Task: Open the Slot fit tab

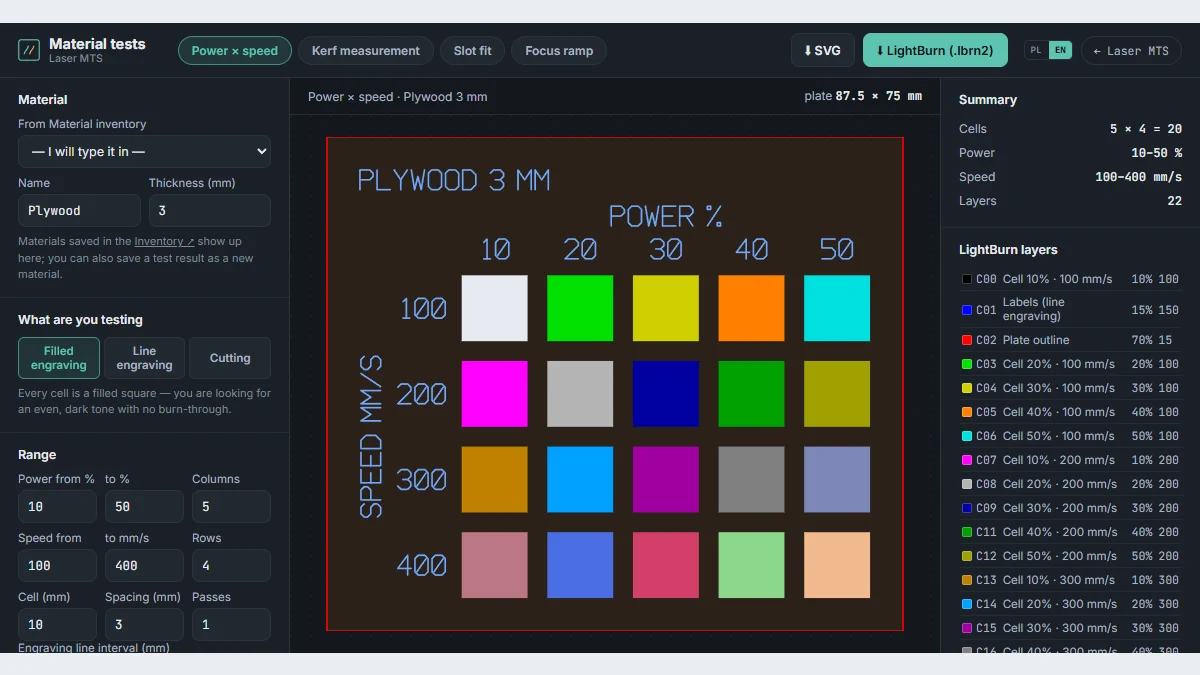Action: click(473, 51)
